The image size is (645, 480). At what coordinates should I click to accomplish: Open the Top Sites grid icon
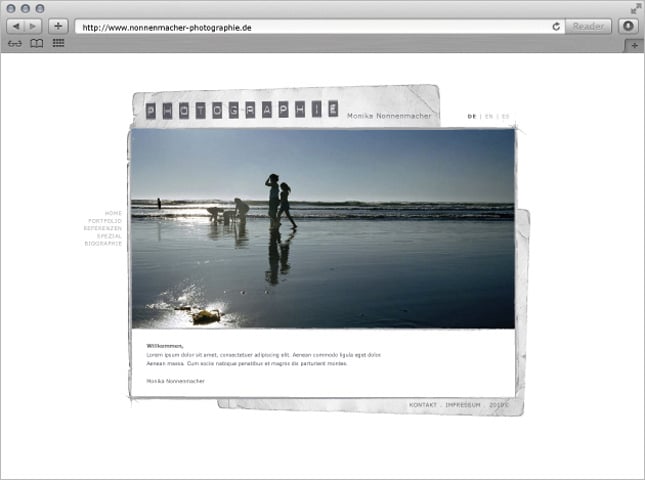point(58,43)
